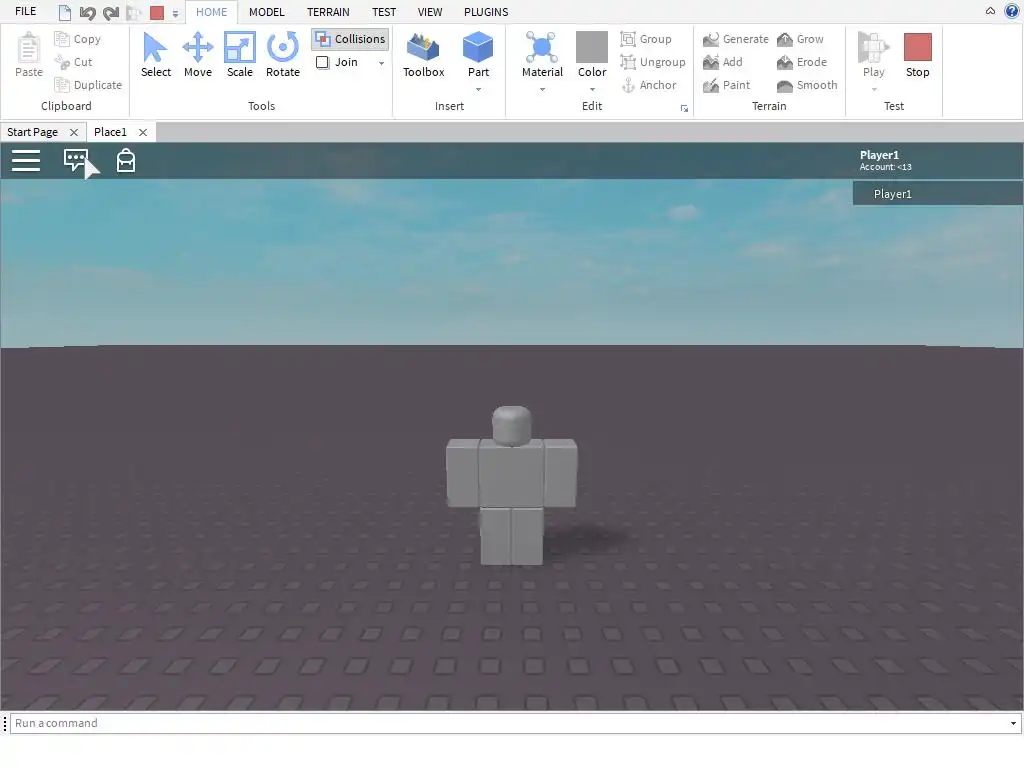Viewport: 1024px width, 768px height.
Task: Open the Studio help icon
Action: coord(1012,11)
